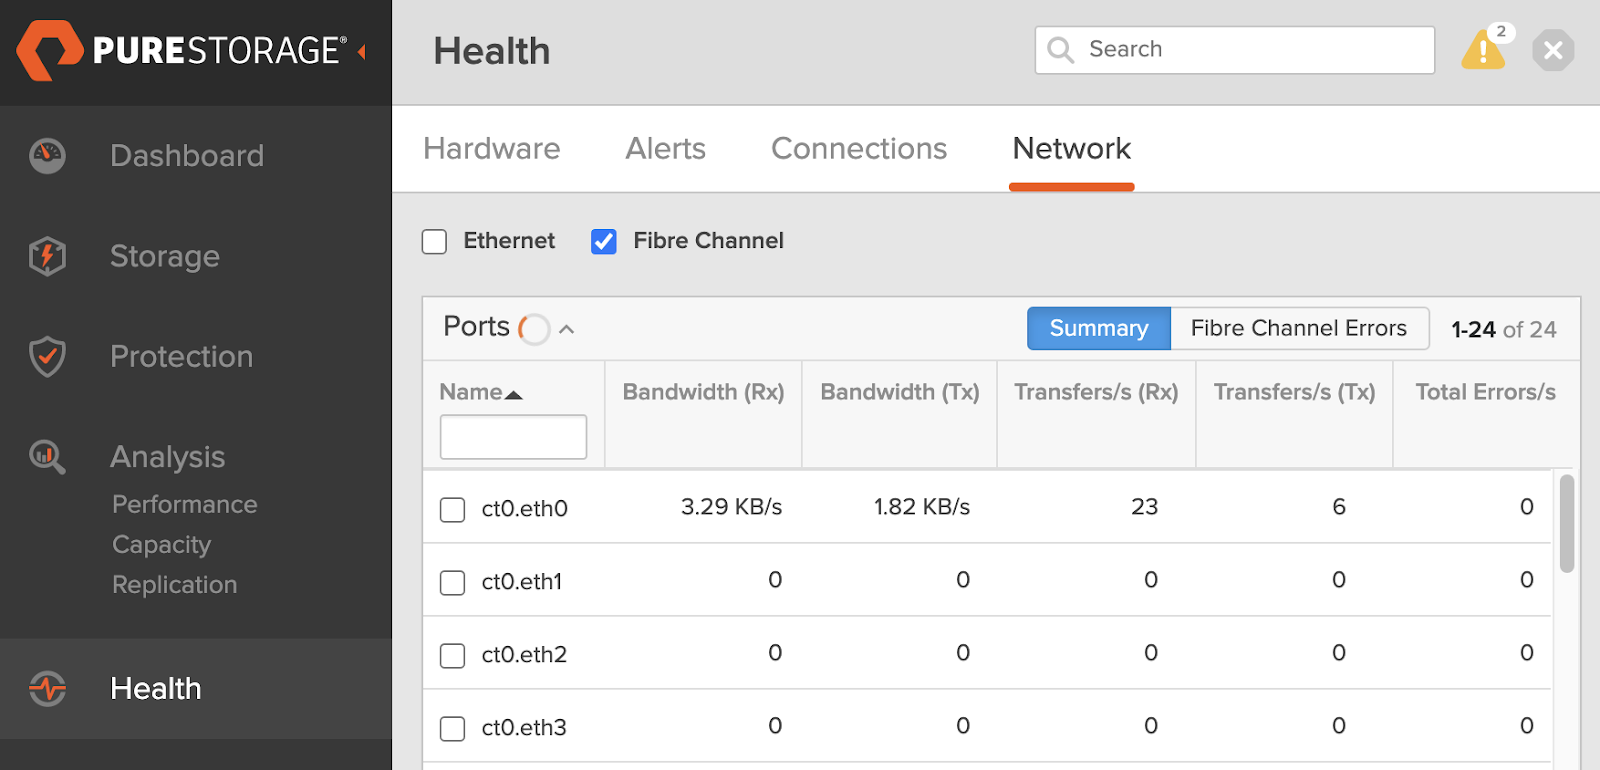Viewport: 1600px width, 770px height.
Task: Open Replication under Analysis
Action: click(x=175, y=584)
